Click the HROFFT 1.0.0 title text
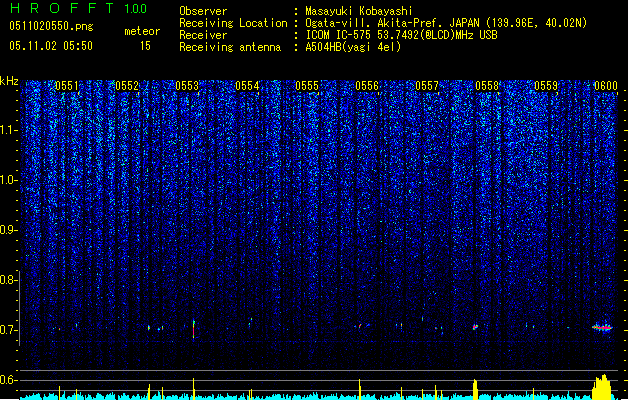Image resolution: width=629 pixels, height=400 pixels. tap(79, 8)
